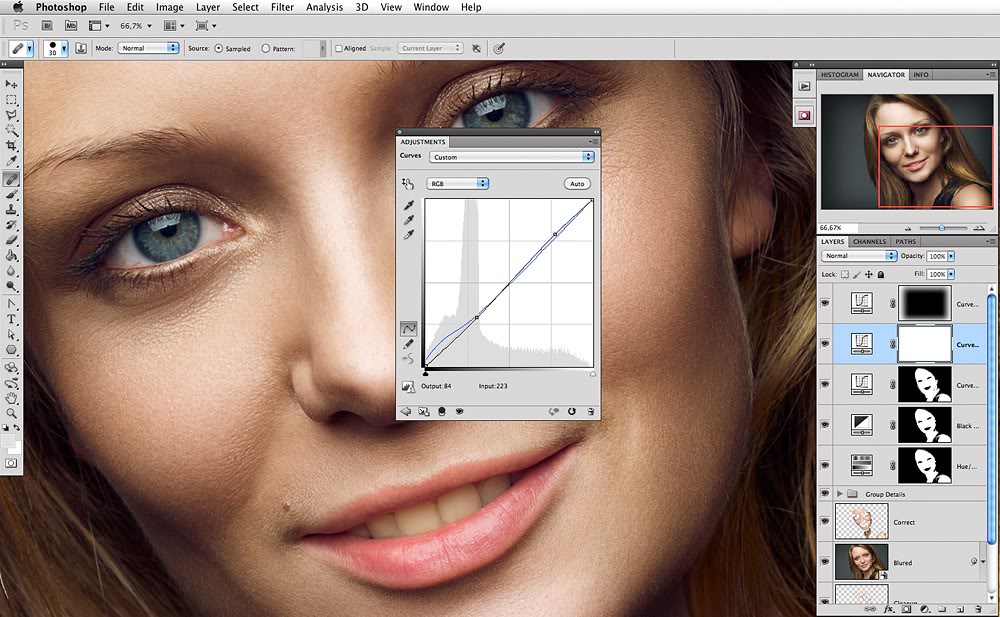
Task: Select the Pattern radio button
Action: (265, 48)
